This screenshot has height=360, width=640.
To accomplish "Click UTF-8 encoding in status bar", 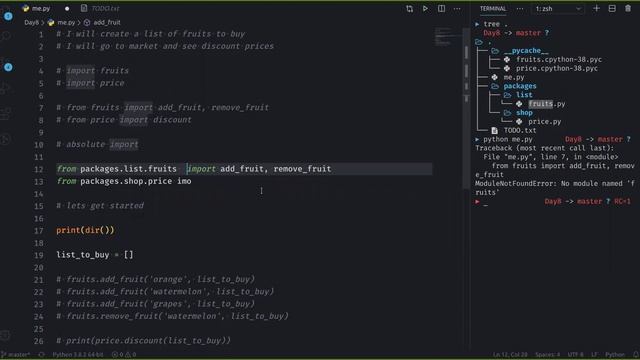I will 576,355.
